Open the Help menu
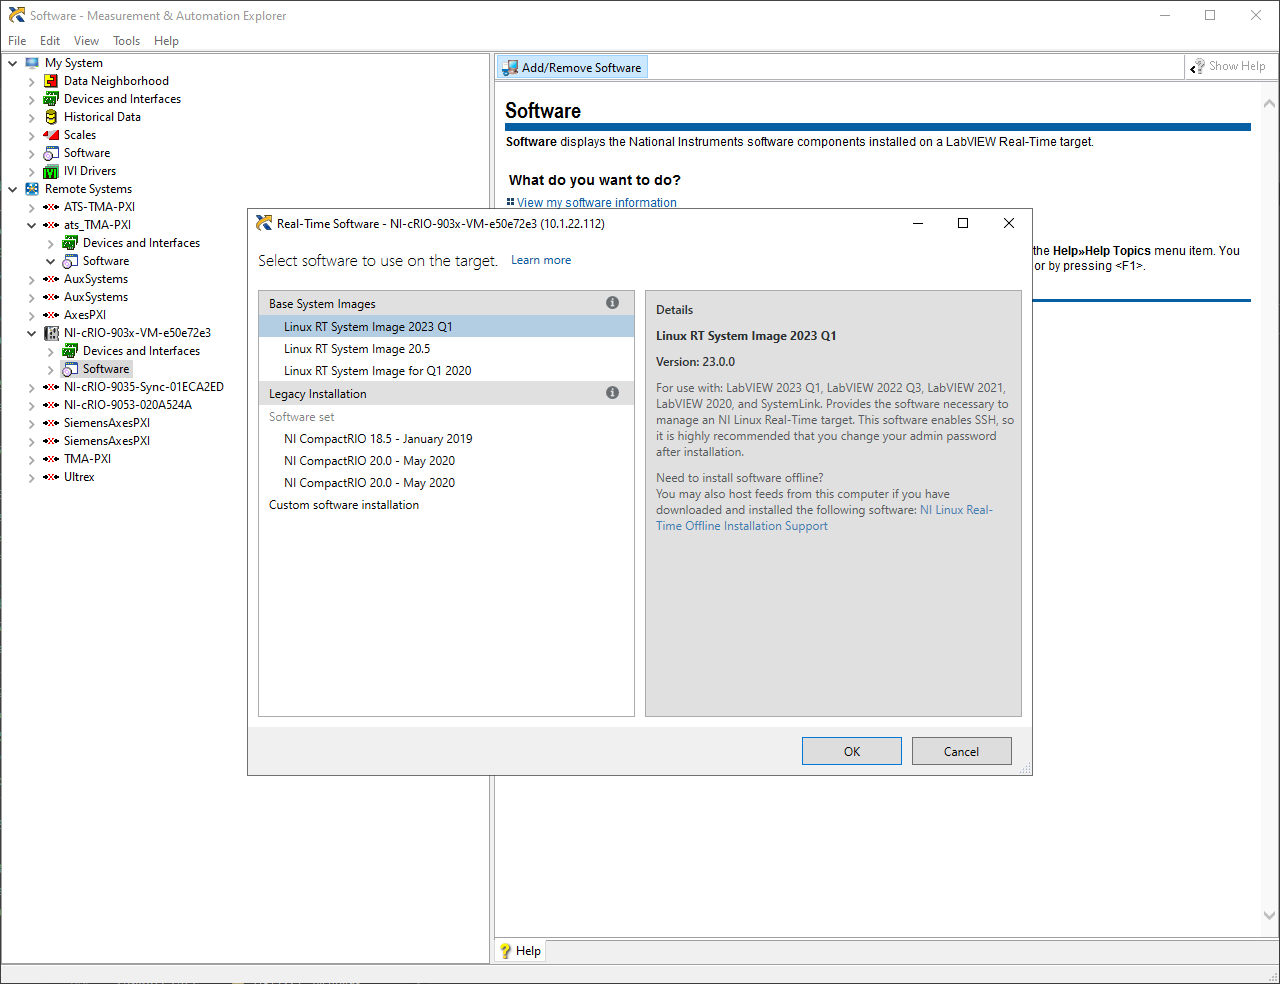Viewport: 1280px width, 984px height. click(166, 41)
